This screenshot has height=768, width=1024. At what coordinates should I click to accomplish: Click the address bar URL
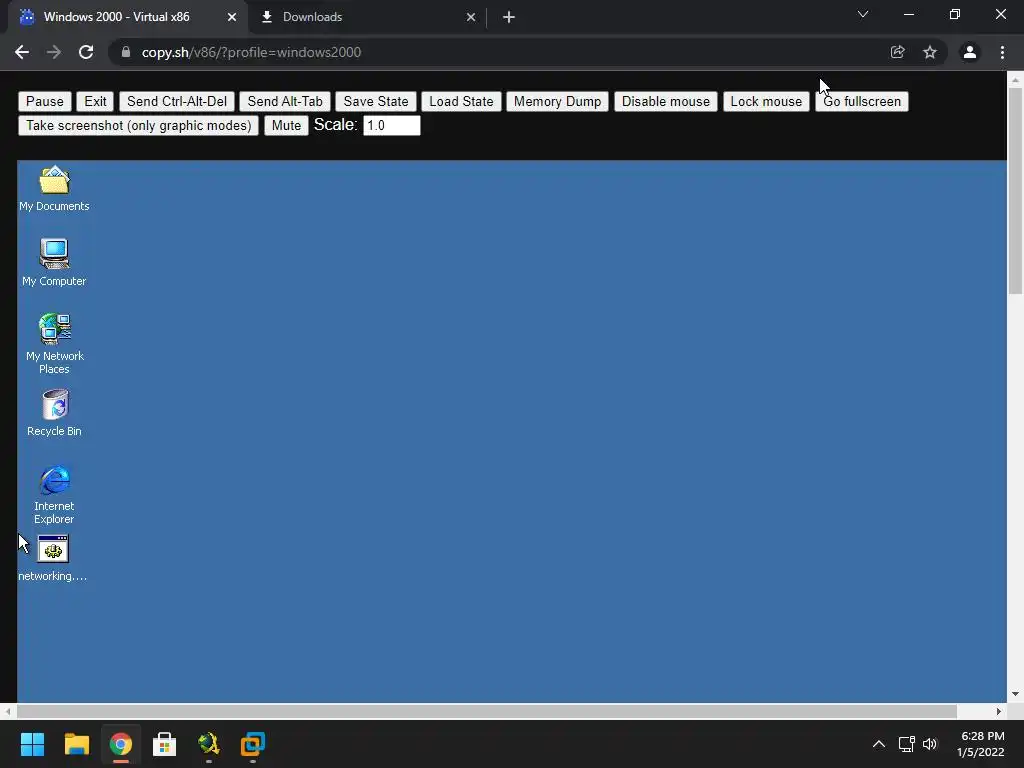point(251,52)
